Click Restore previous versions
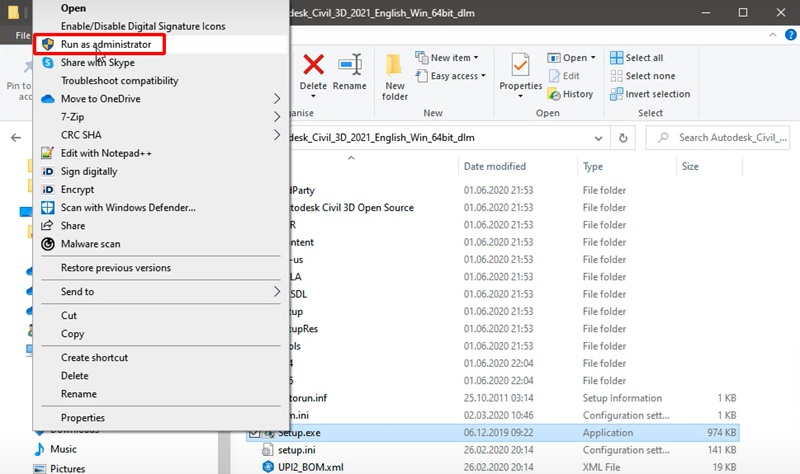800x474 pixels. tap(160, 268)
